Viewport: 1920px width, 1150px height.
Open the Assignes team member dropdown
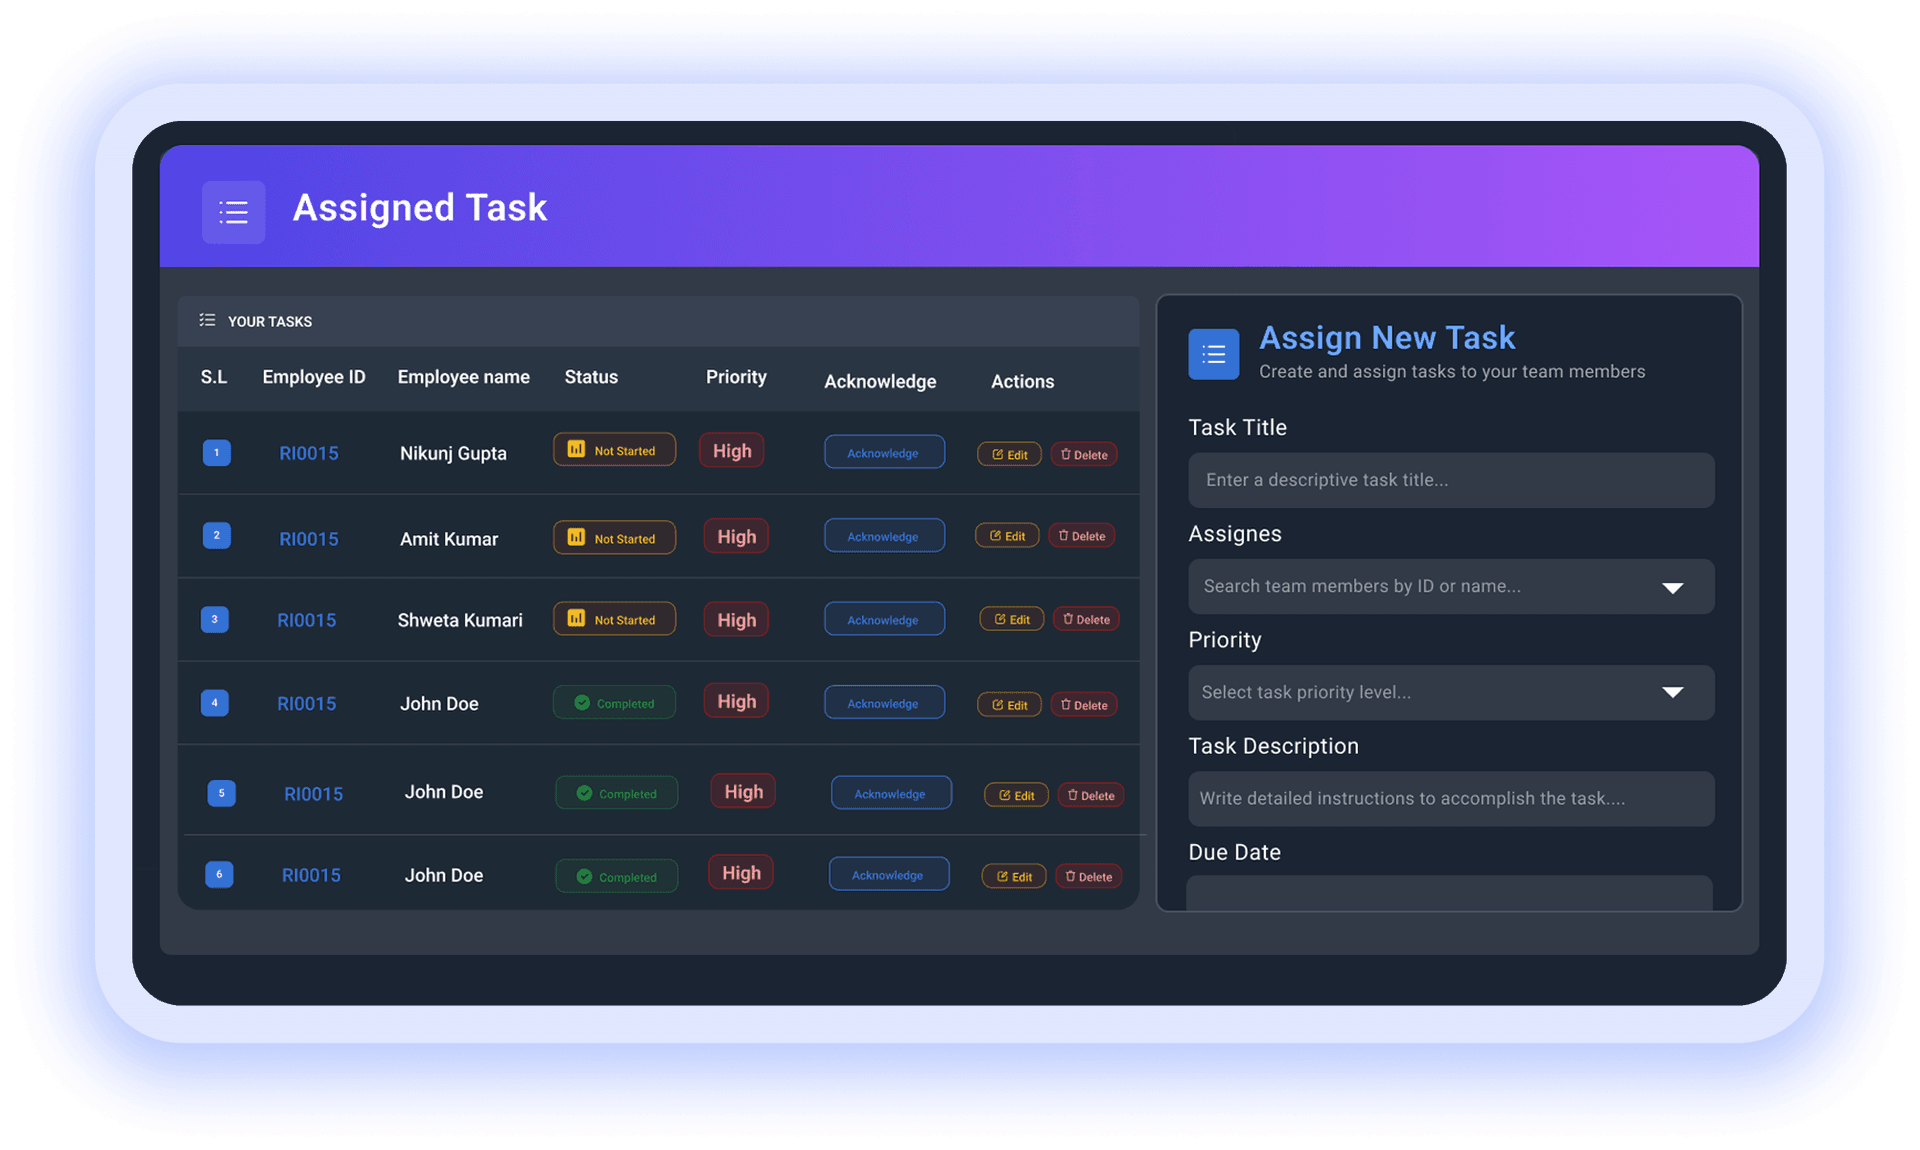tap(1450, 586)
